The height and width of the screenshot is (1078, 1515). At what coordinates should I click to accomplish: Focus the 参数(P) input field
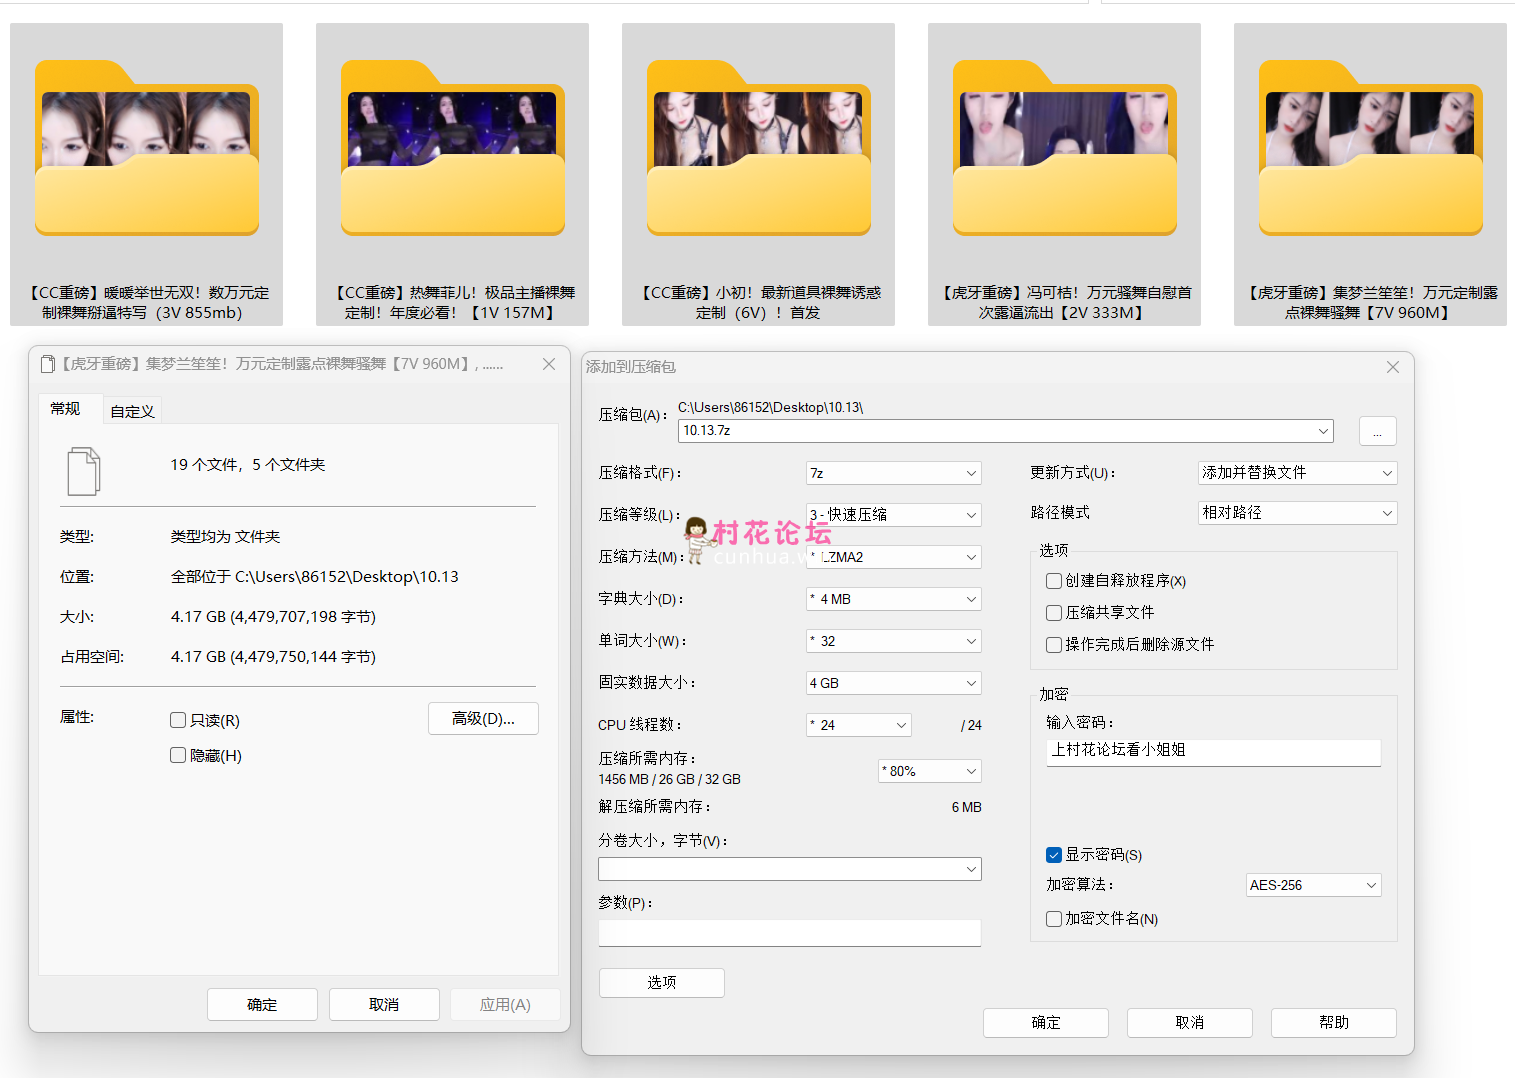(x=790, y=933)
